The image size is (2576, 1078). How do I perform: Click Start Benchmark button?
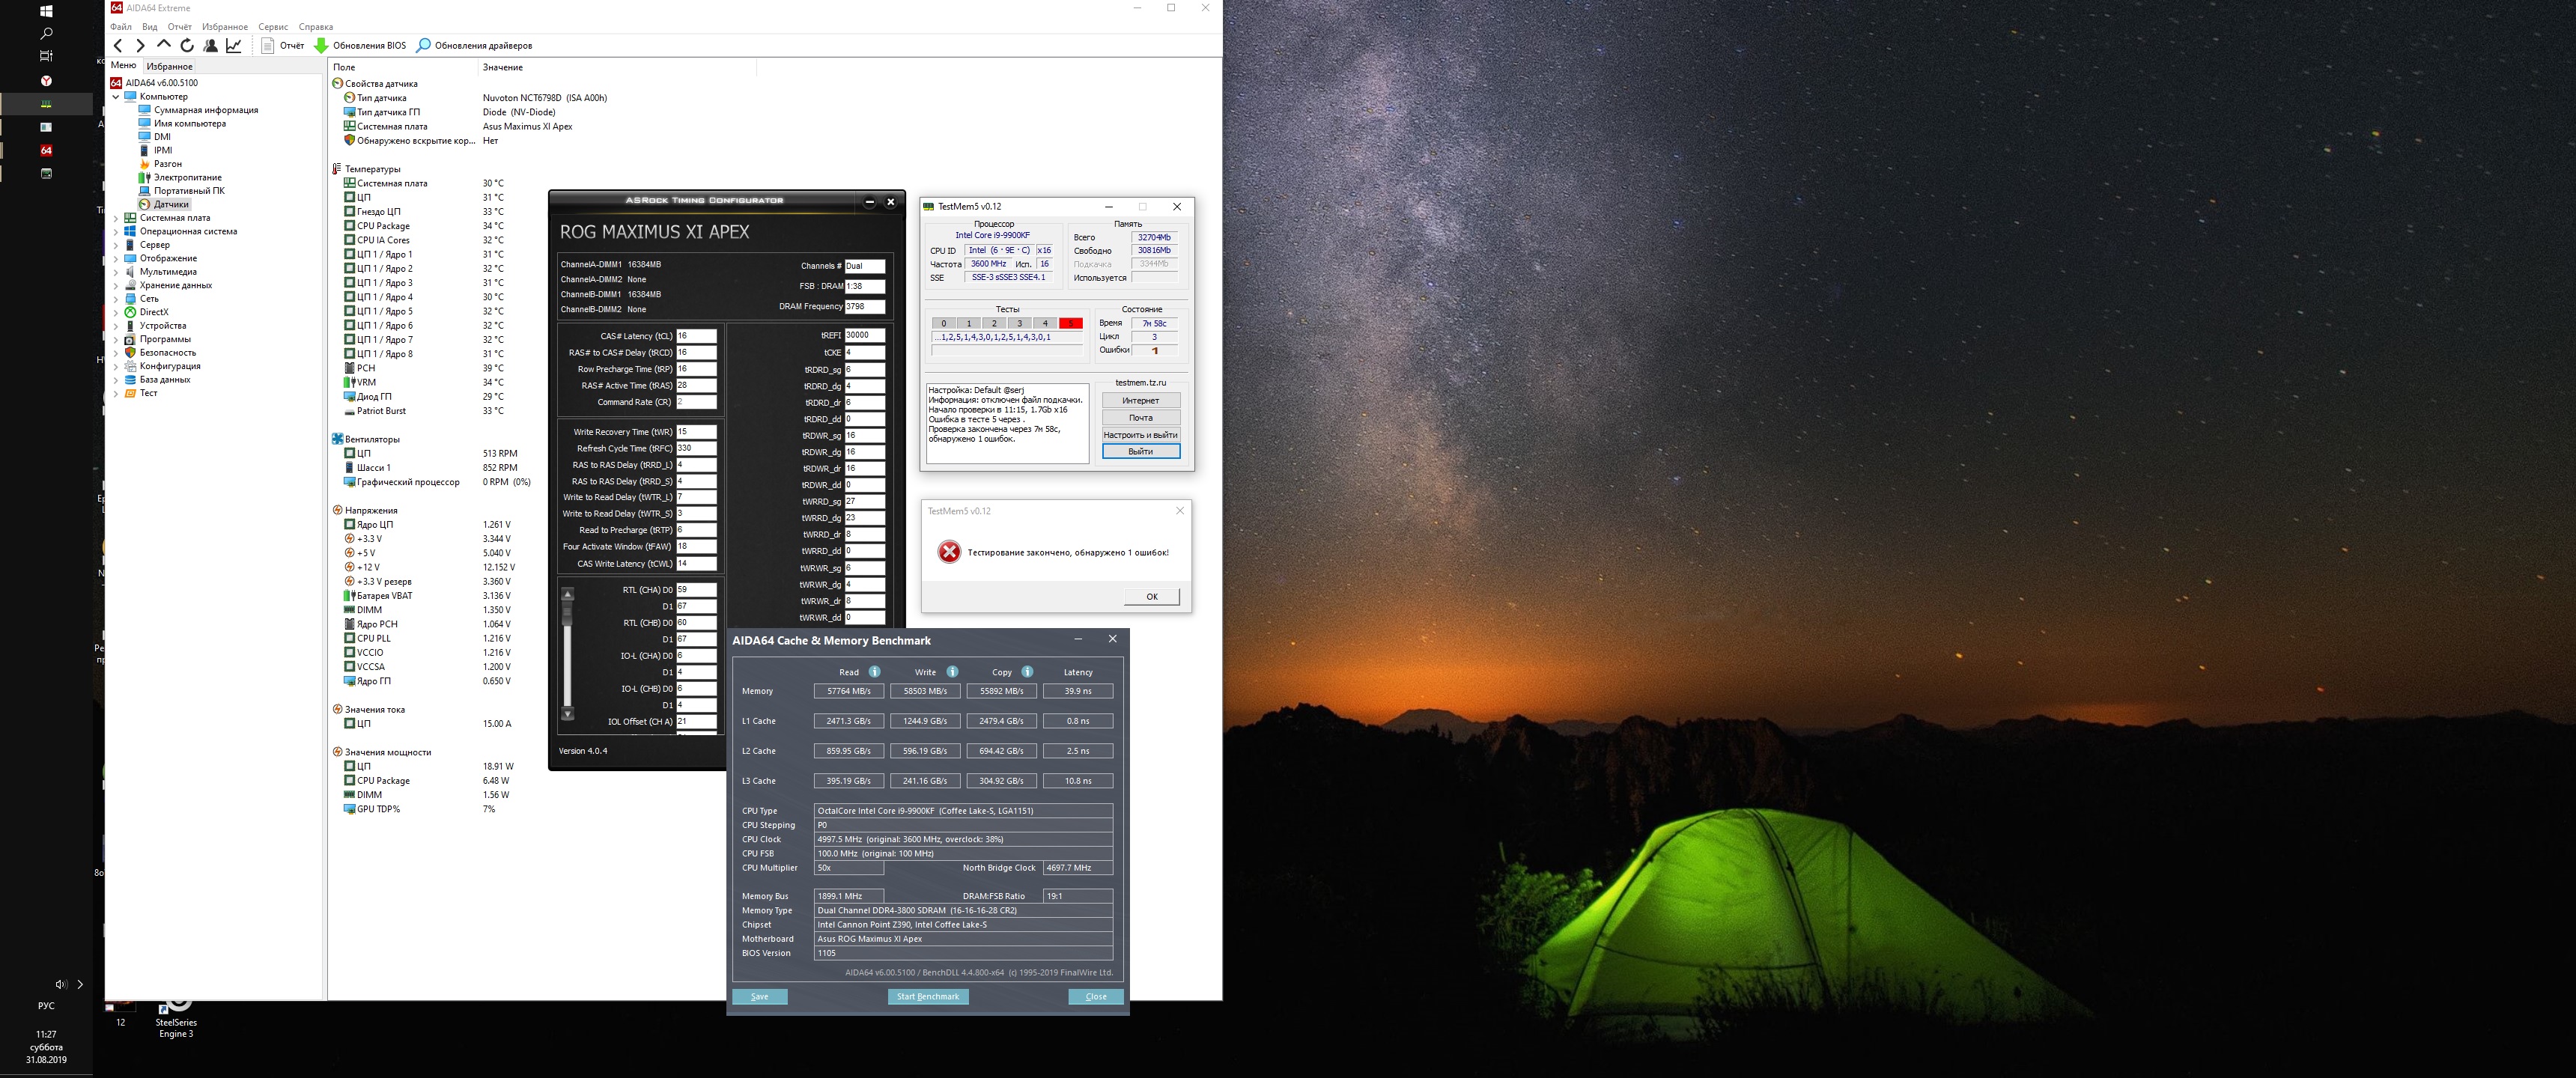click(x=927, y=996)
